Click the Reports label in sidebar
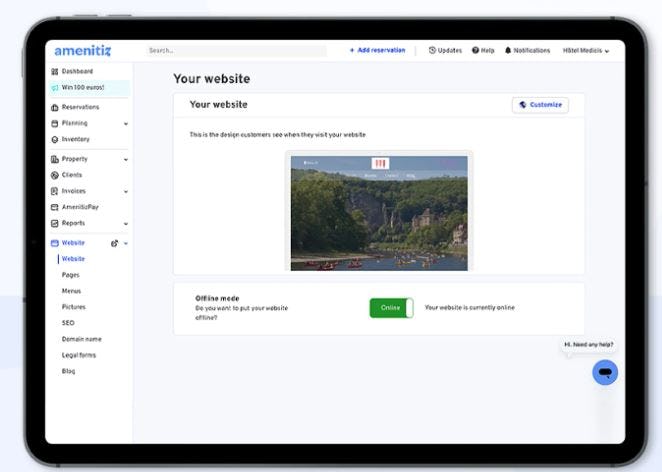662x472 pixels. coord(73,223)
